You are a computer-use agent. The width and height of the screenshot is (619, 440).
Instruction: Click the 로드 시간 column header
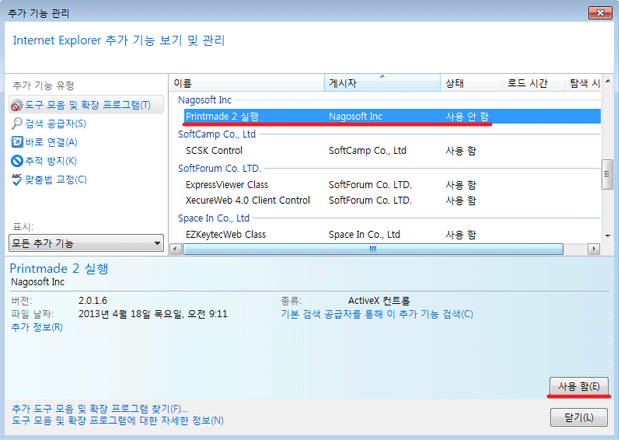point(530,83)
